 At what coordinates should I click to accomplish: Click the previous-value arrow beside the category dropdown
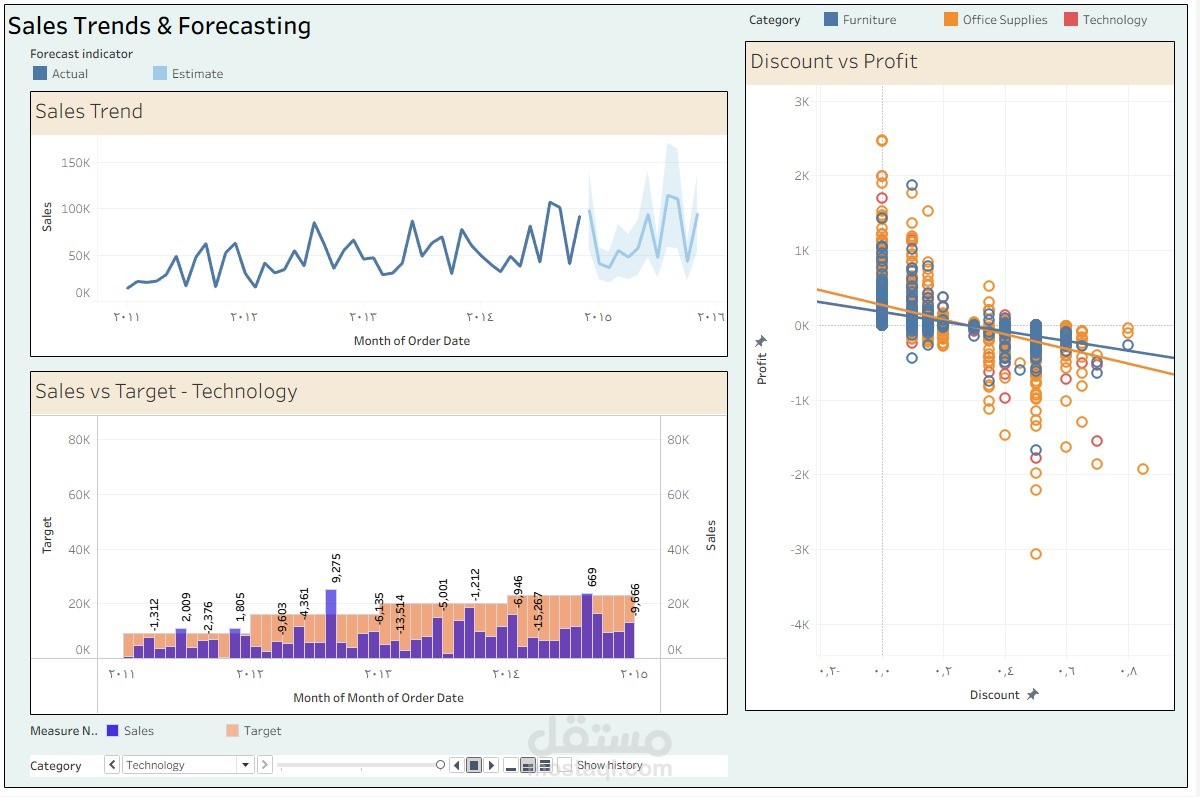coord(111,764)
